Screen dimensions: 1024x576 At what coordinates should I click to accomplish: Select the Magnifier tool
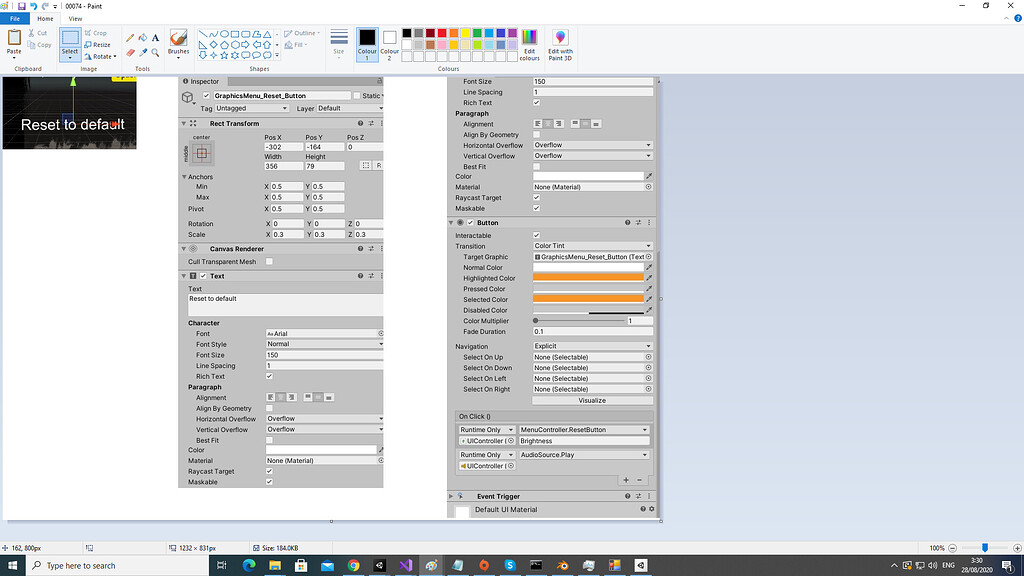click(154, 52)
